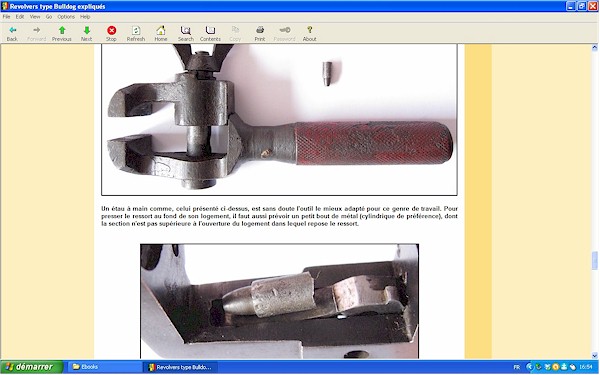Return to Home using the house icon
The image size is (600, 375).
coord(161,33)
